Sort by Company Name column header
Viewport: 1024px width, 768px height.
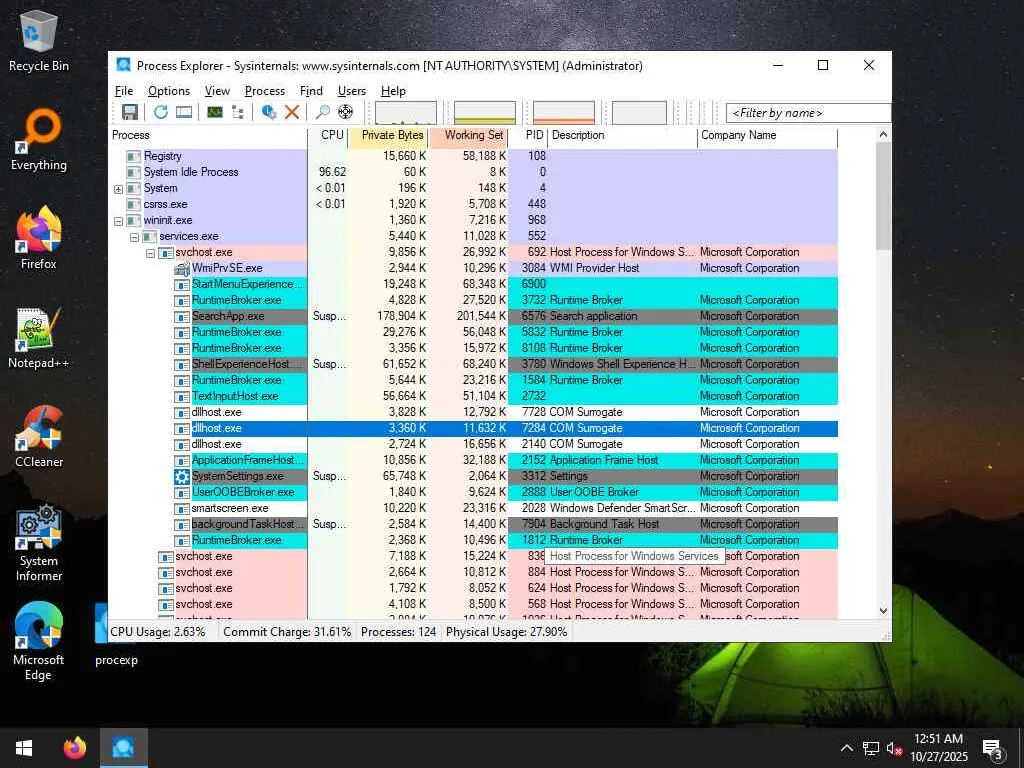(767, 135)
